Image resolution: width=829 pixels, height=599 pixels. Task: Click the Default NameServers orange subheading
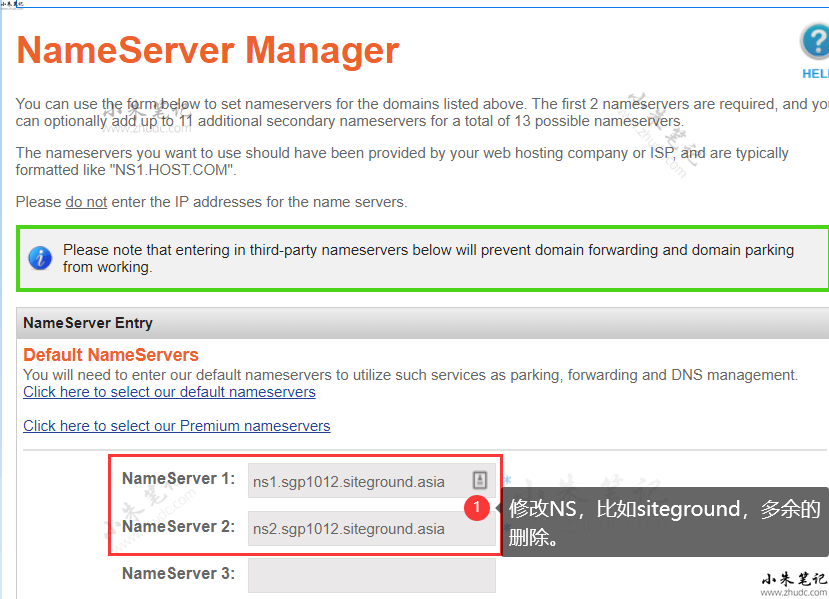[111, 355]
